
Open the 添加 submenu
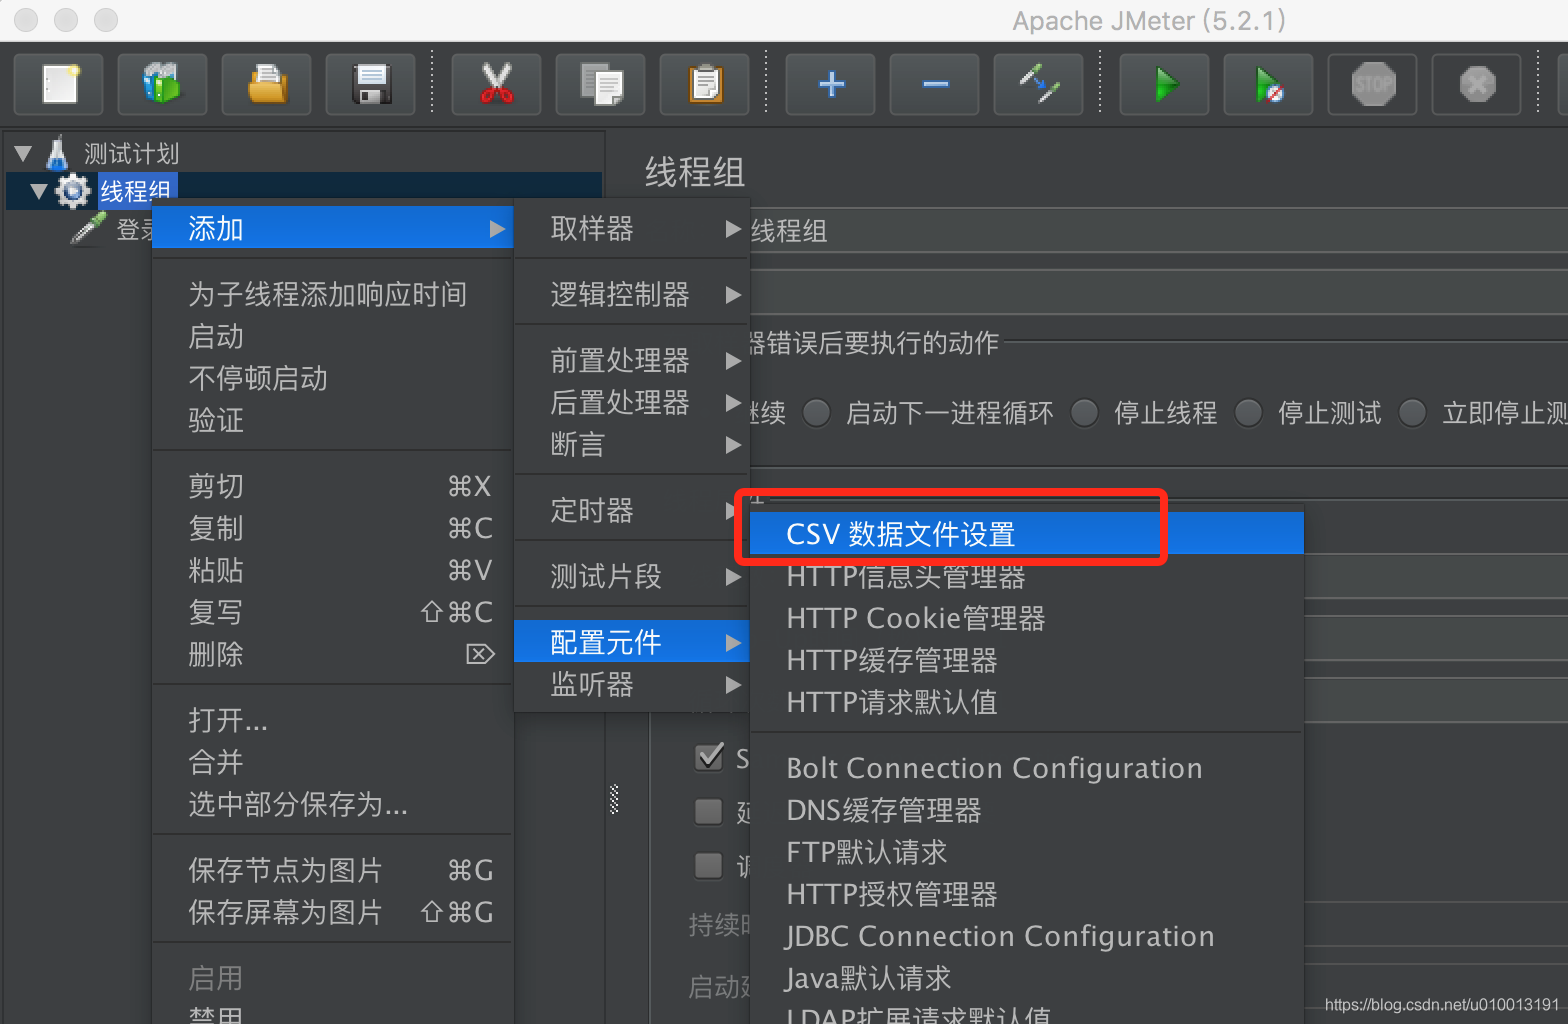(333, 228)
